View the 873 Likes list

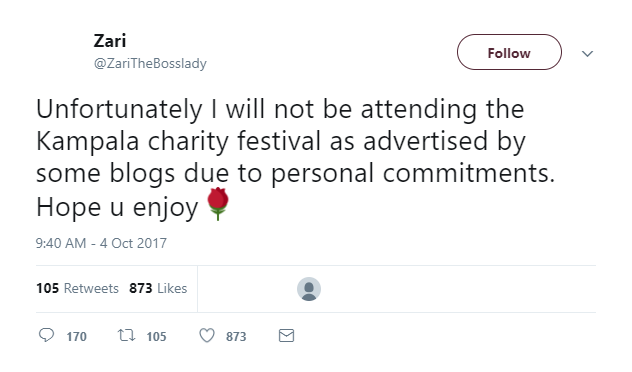[x=158, y=288]
